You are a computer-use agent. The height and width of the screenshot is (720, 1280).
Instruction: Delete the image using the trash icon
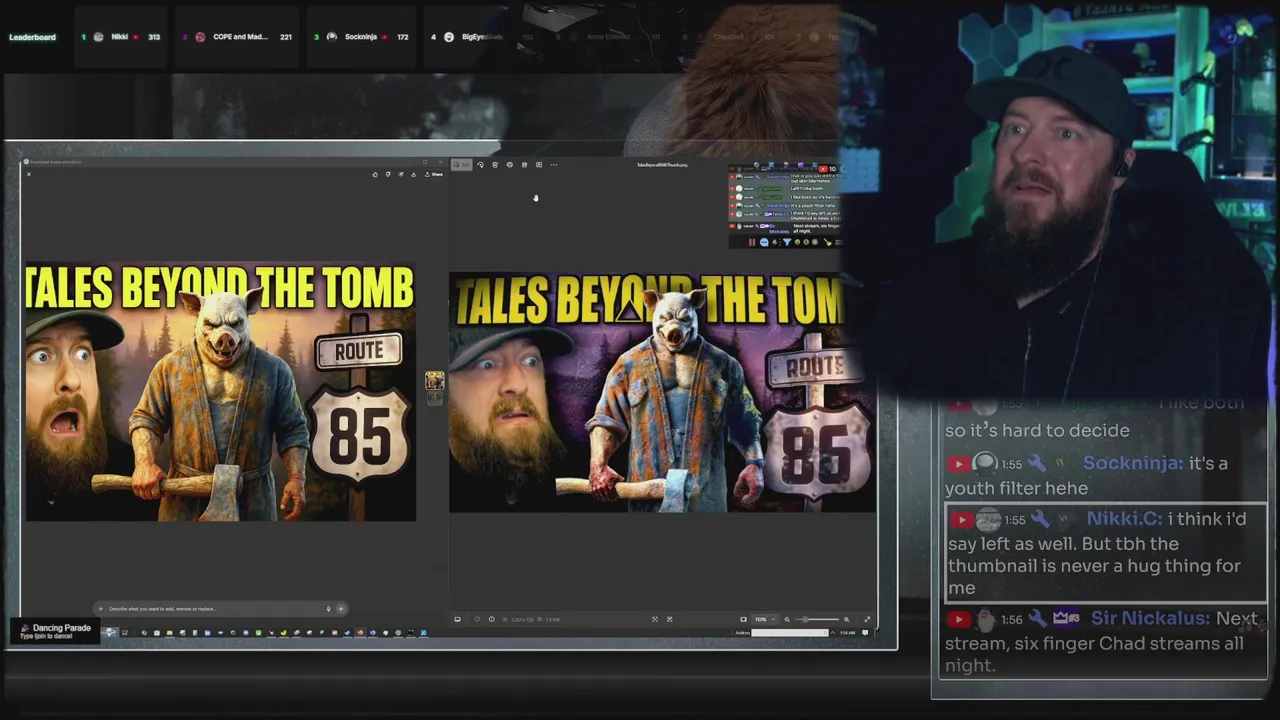[495, 165]
